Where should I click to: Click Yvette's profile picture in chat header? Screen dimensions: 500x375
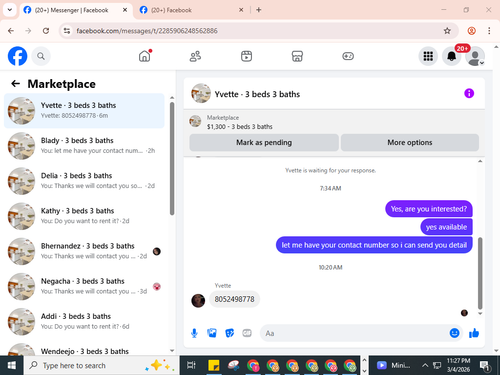[201, 93]
